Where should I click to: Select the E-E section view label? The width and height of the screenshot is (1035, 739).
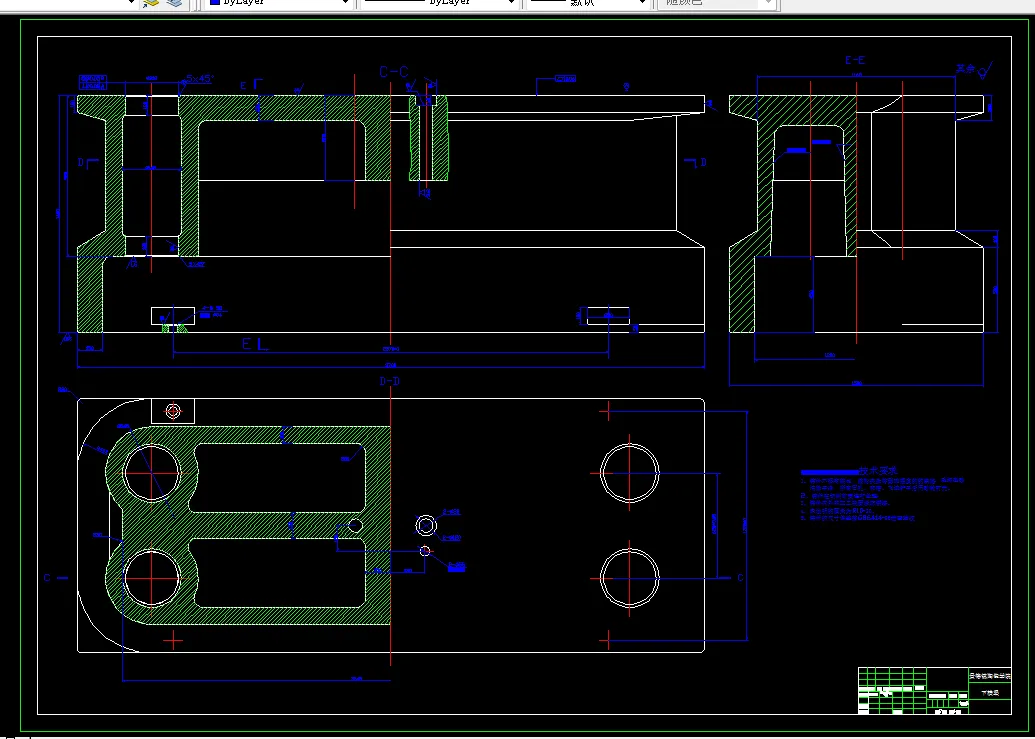tap(855, 60)
